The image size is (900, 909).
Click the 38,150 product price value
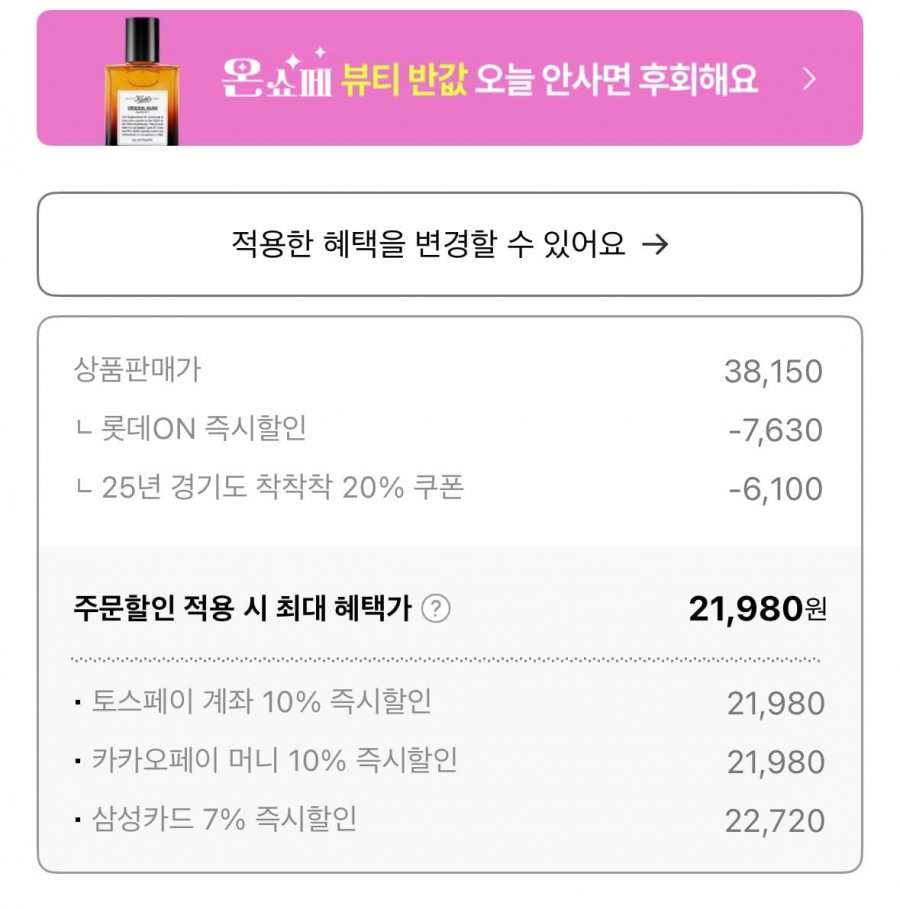click(x=774, y=371)
